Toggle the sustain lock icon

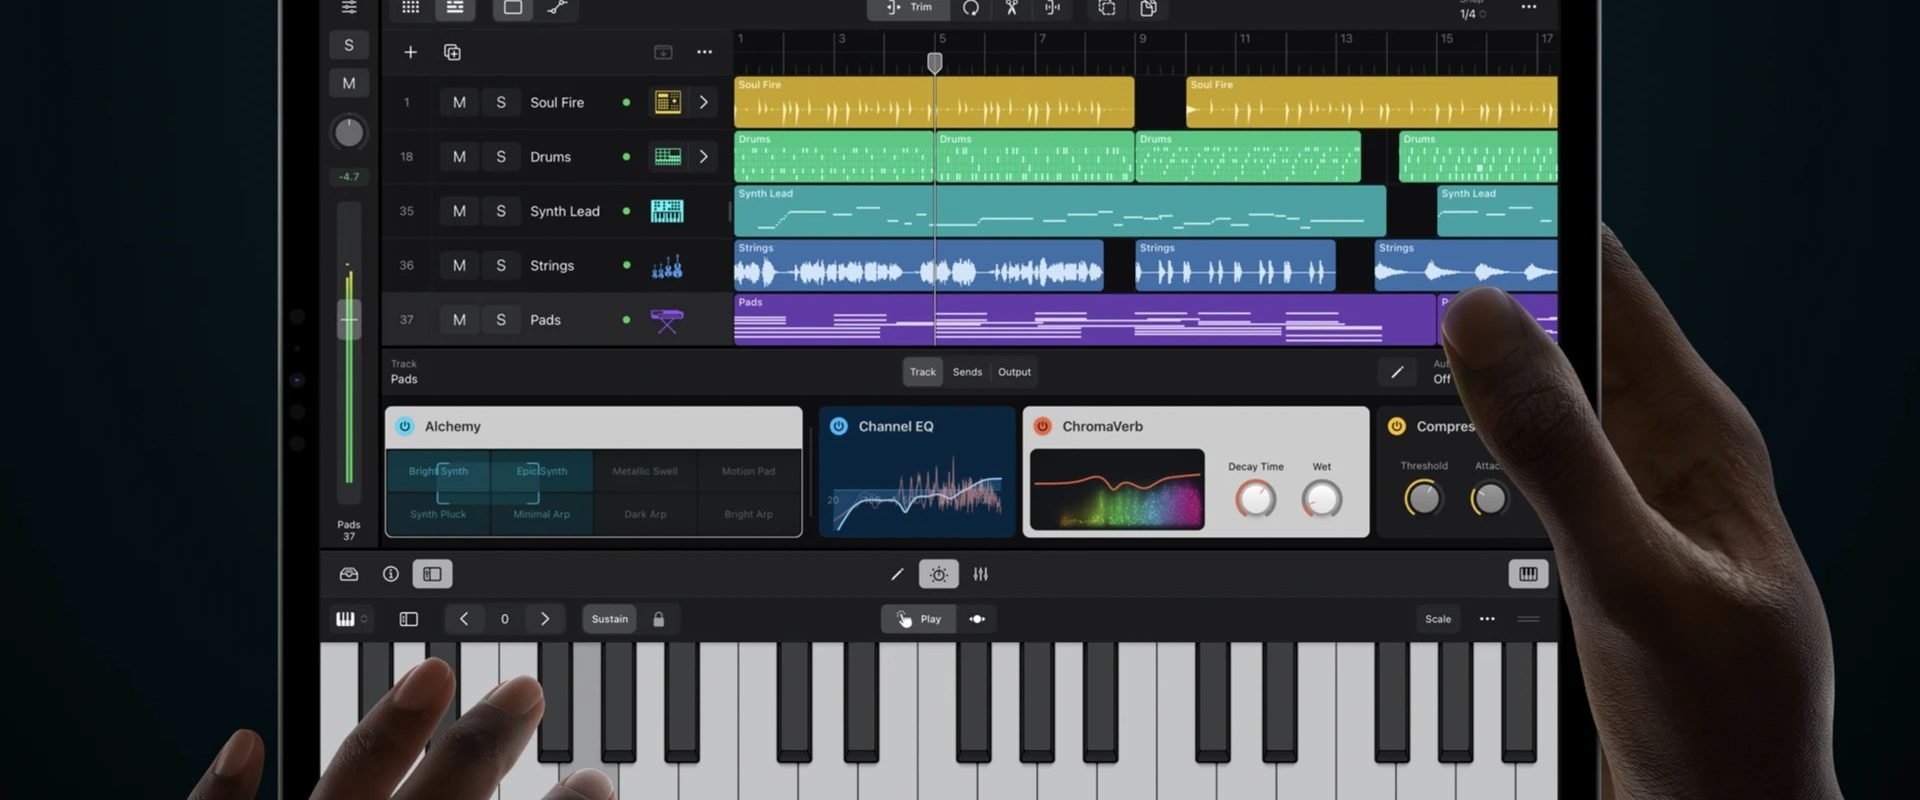click(x=658, y=619)
